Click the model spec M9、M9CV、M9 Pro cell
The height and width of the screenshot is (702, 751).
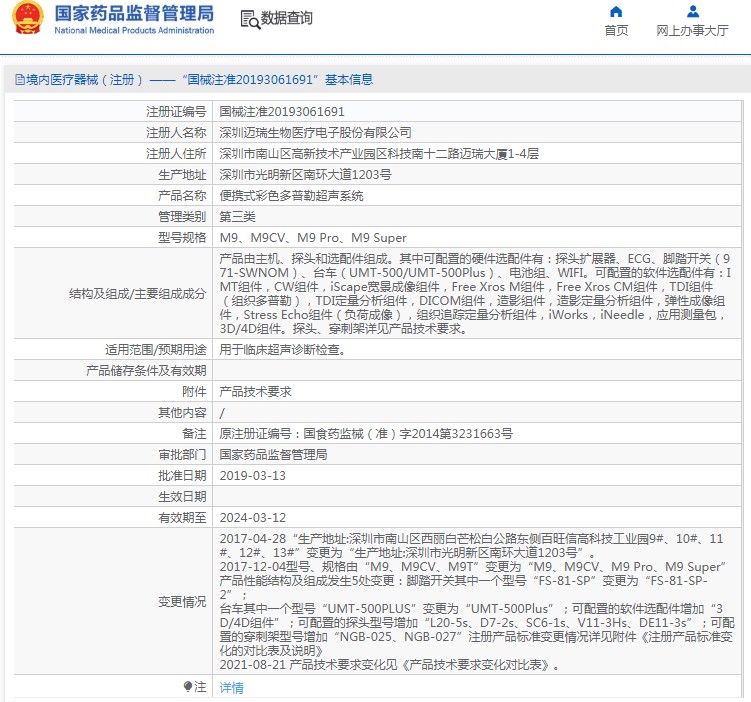tap(313, 238)
